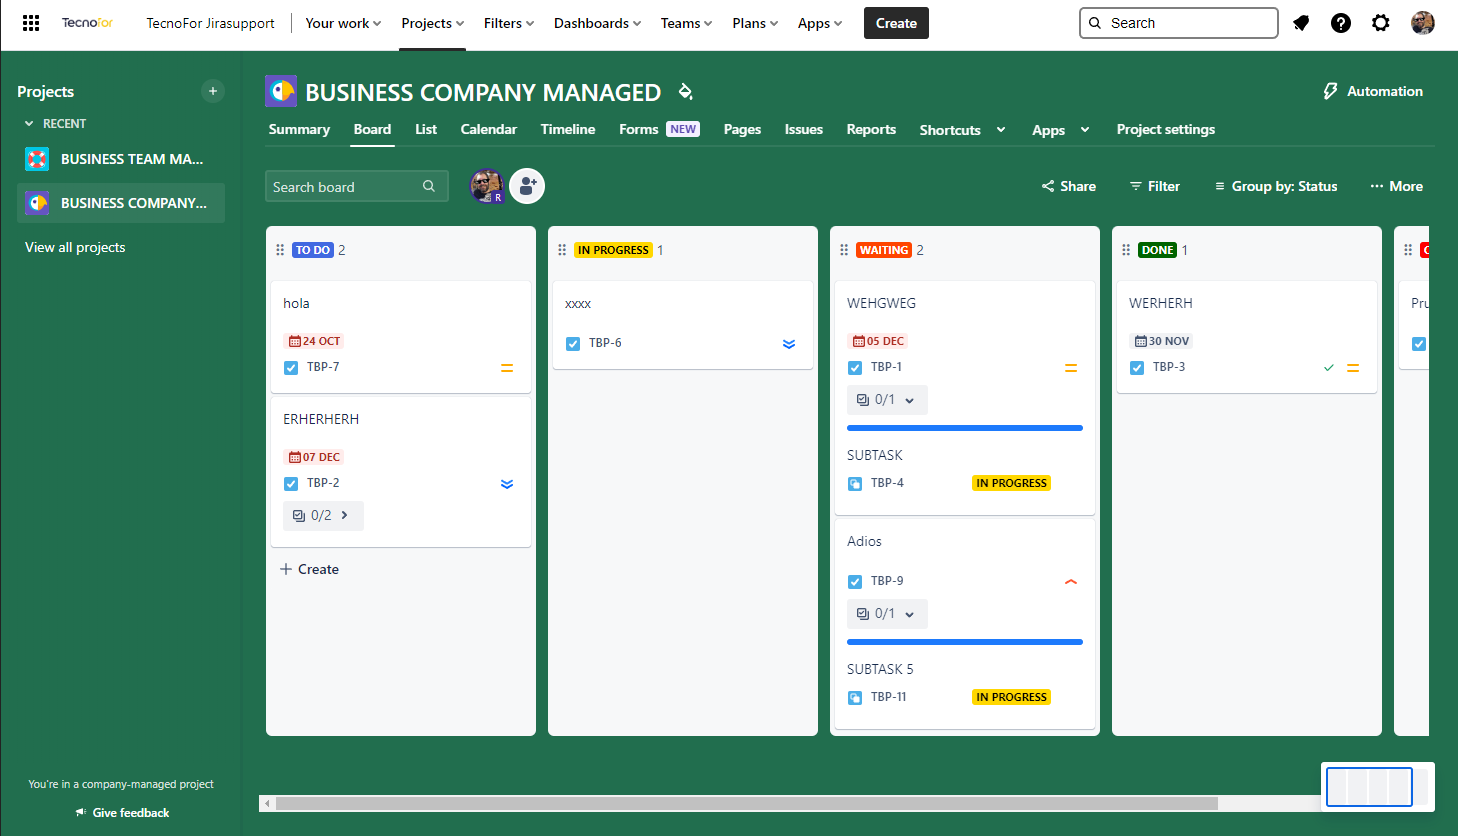Click the add people icon on board
1458x836 pixels.
pos(527,186)
